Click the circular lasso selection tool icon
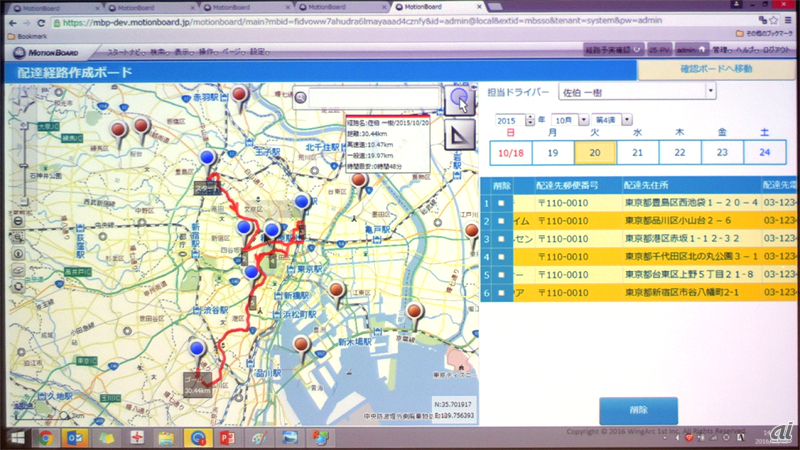The height and width of the screenshot is (450, 800). tap(459, 99)
